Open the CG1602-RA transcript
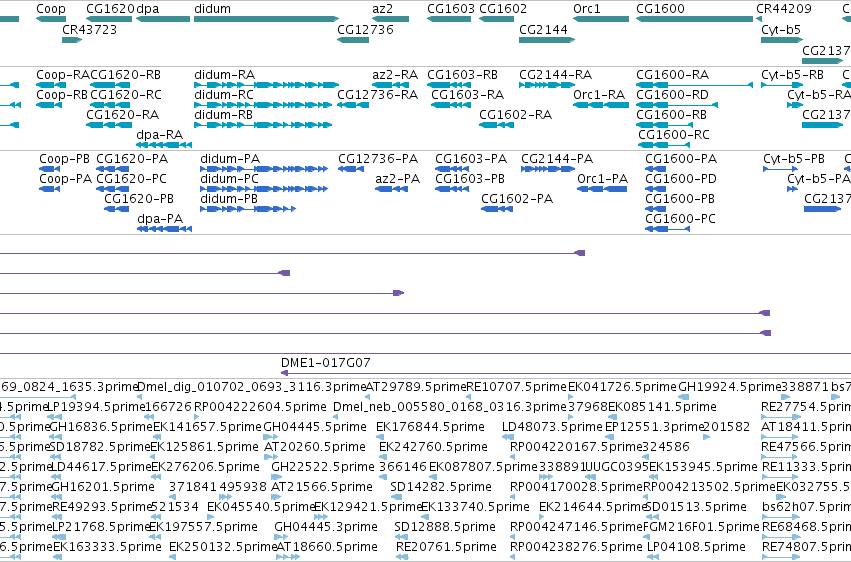 click(497, 125)
